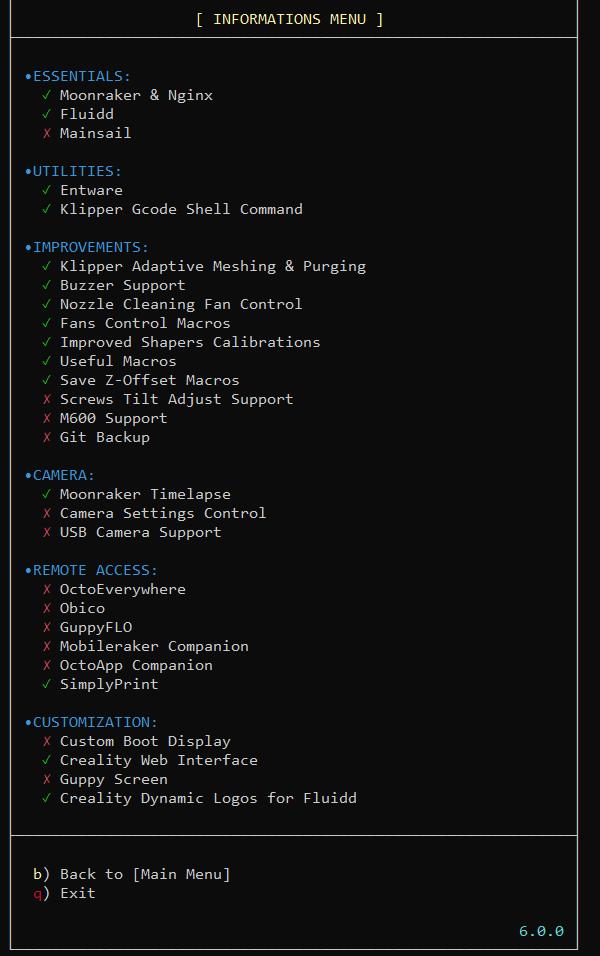600x956 pixels.
Task: Click the checkmark next to Moonraker Timelapse
Action: coord(47,494)
